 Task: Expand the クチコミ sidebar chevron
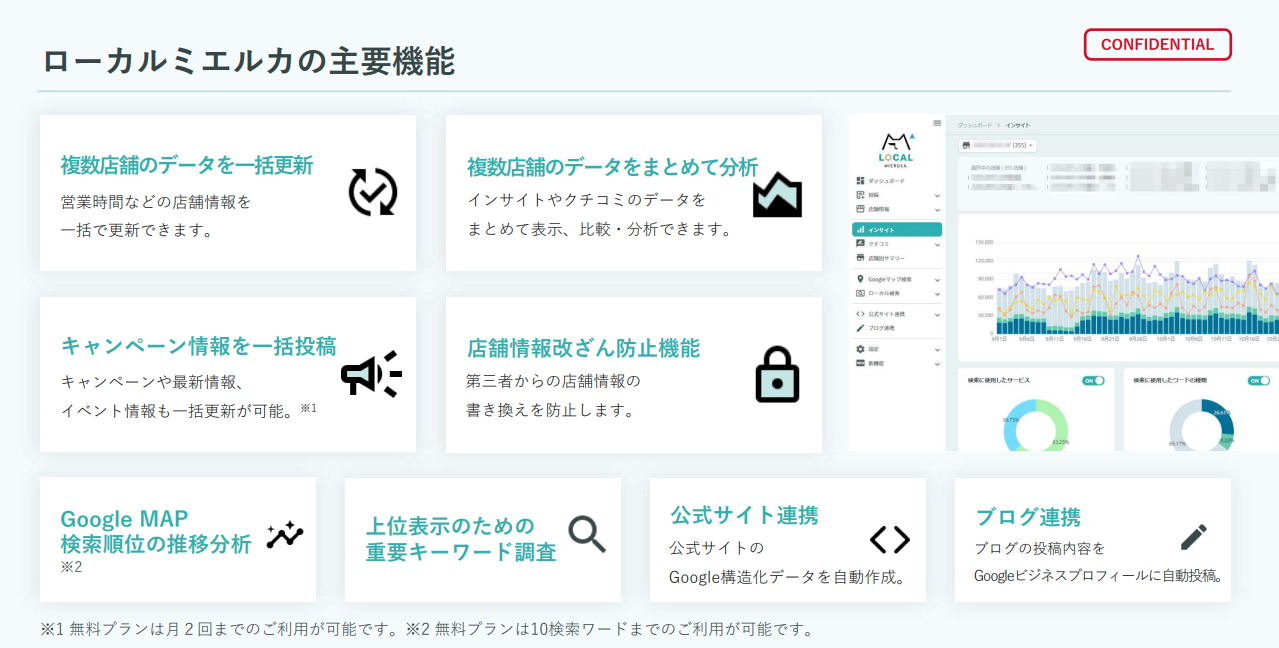[x=937, y=244]
